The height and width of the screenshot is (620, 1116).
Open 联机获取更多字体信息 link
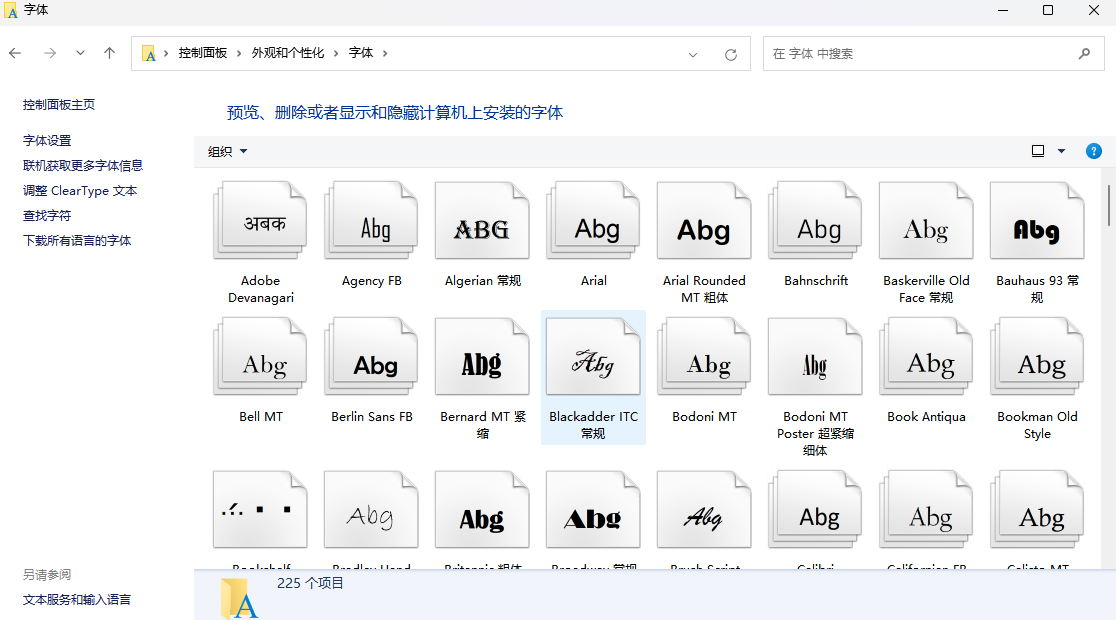tap(83, 165)
